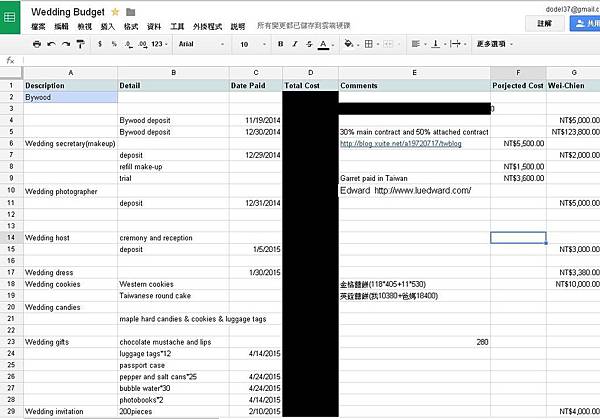
Task: Format as percent
Action: [114, 44]
